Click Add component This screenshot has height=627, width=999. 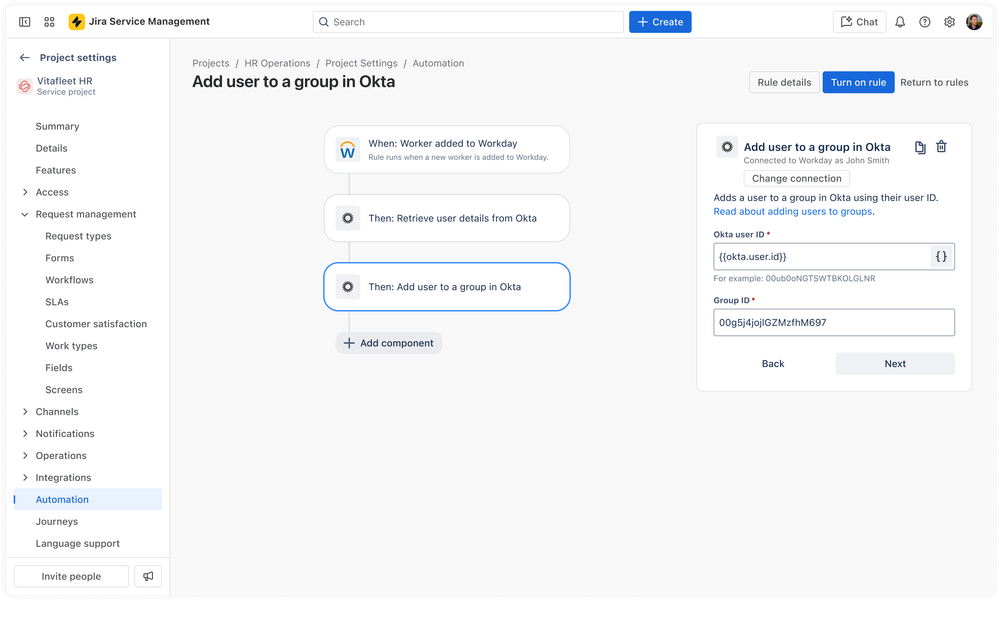coord(389,343)
